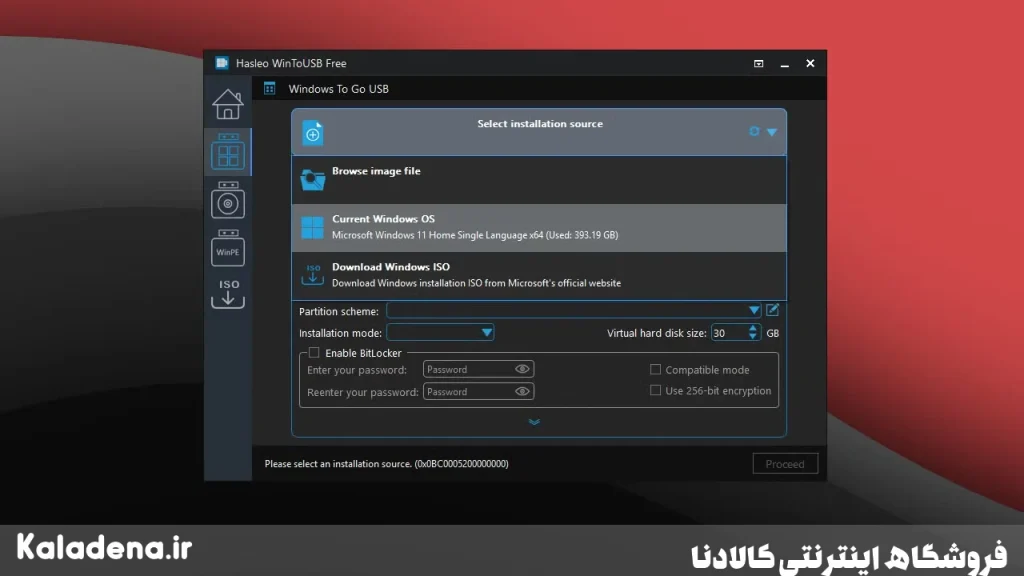Viewport: 1024px width, 576px height.
Task: Click the Proceed button
Action: pyautogui.click(x=785, y=464)
